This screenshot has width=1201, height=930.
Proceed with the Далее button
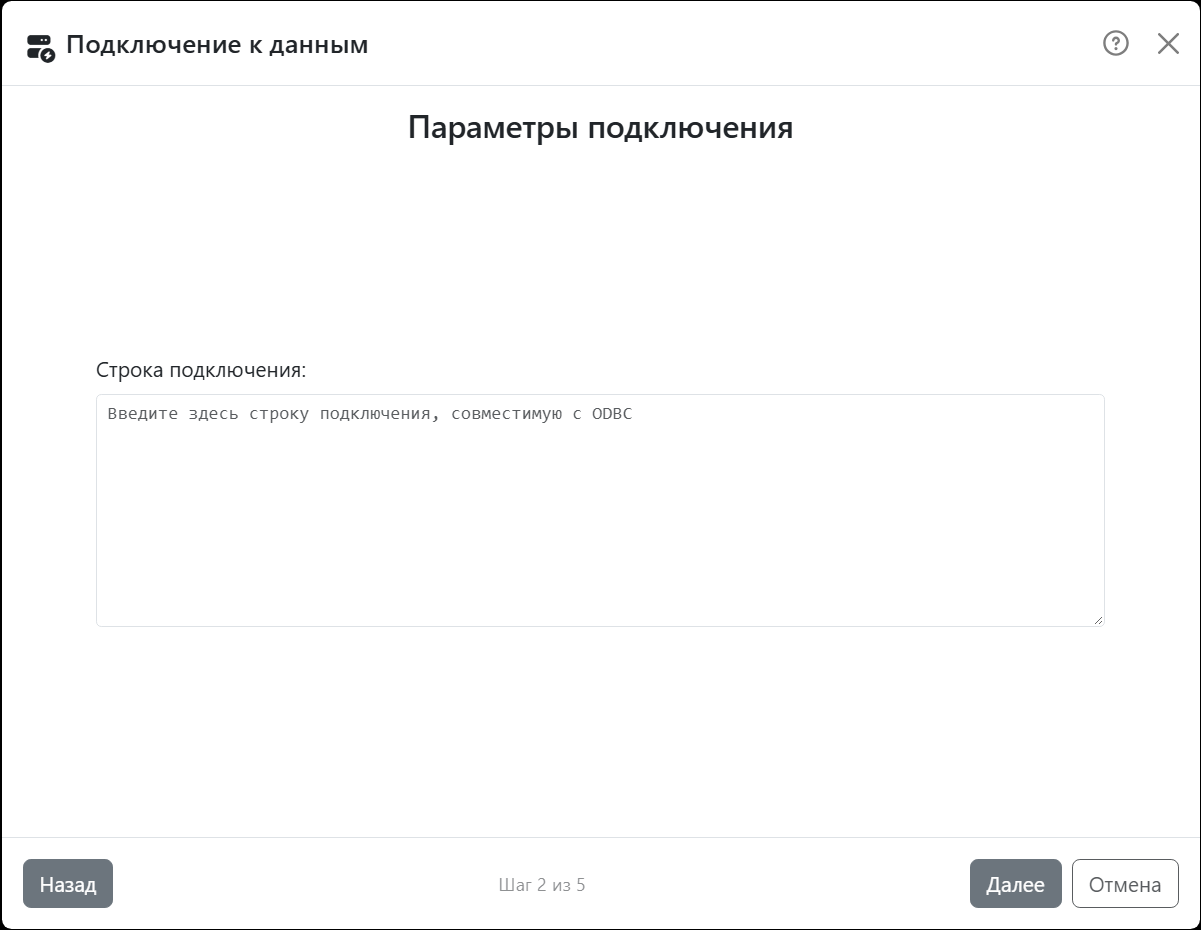coord(1015,884)
